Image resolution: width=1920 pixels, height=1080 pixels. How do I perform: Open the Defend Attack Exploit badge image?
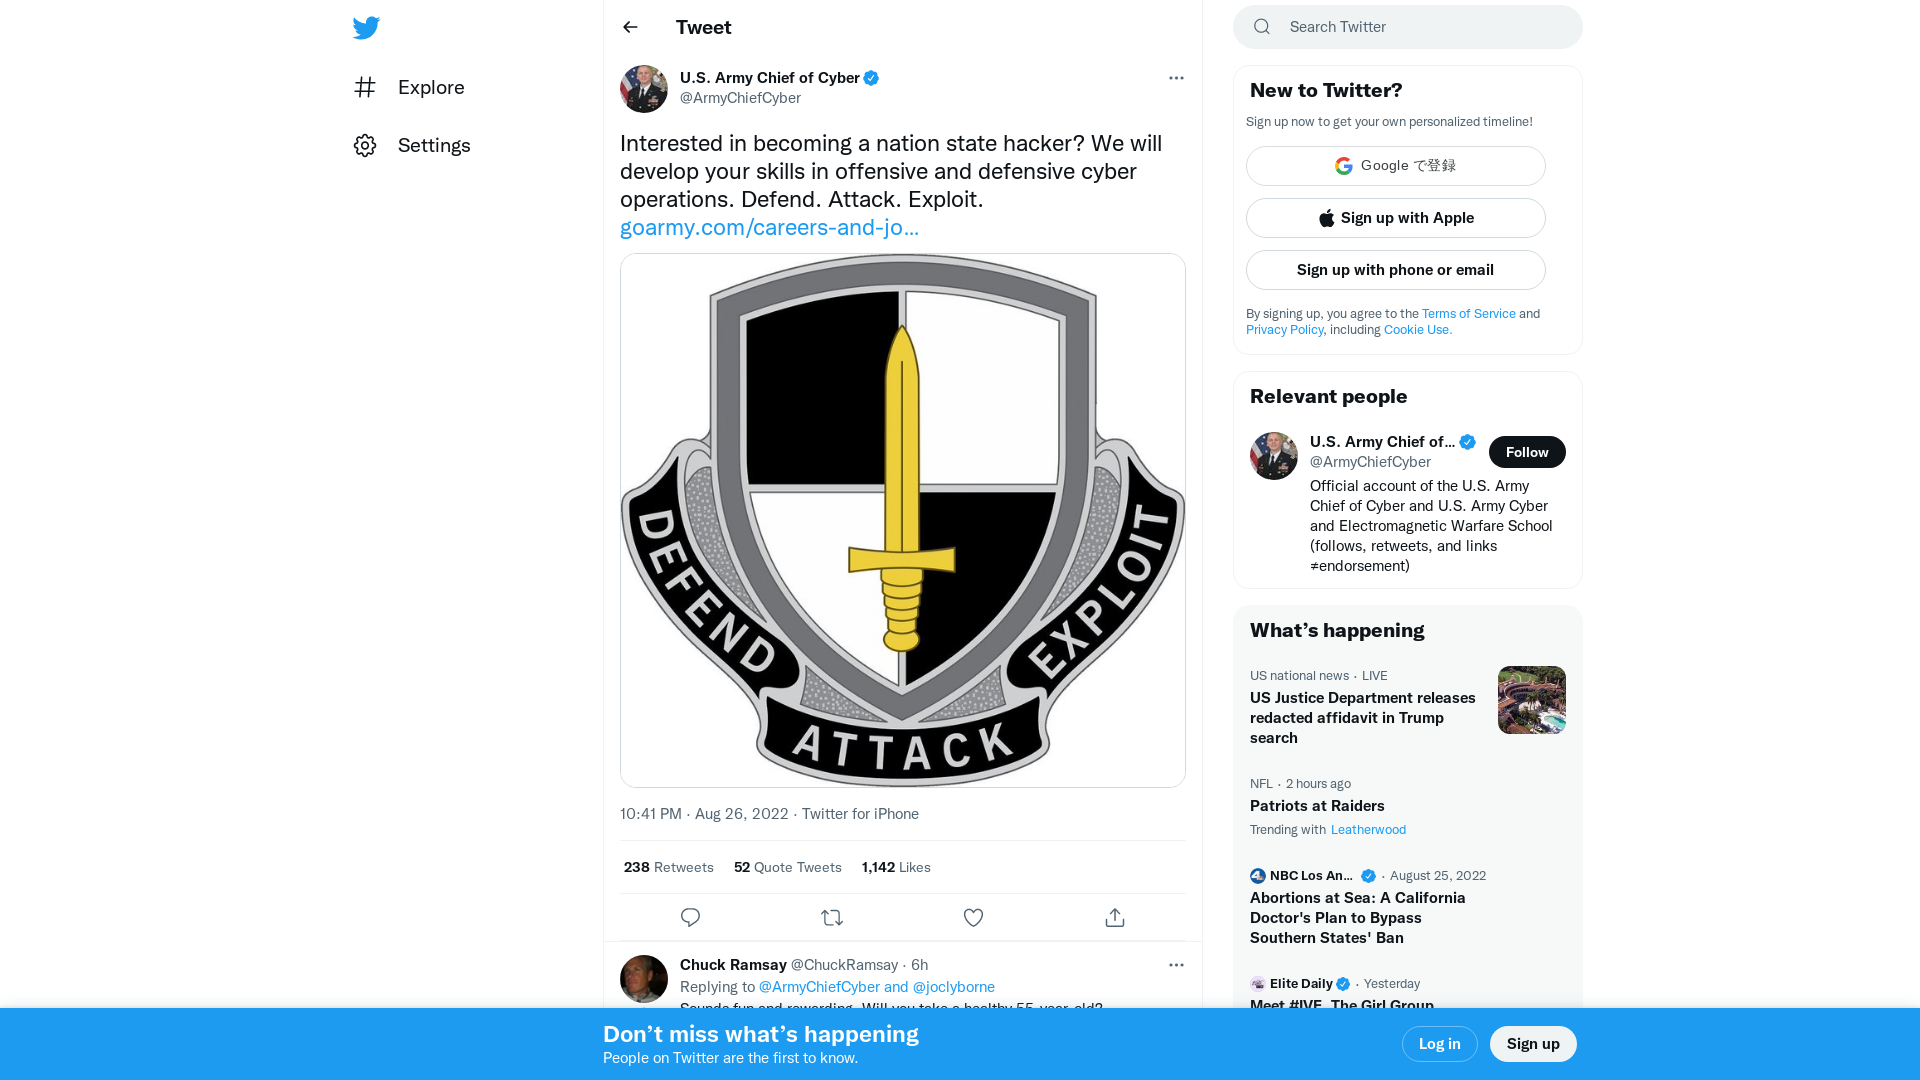(902, 520)
